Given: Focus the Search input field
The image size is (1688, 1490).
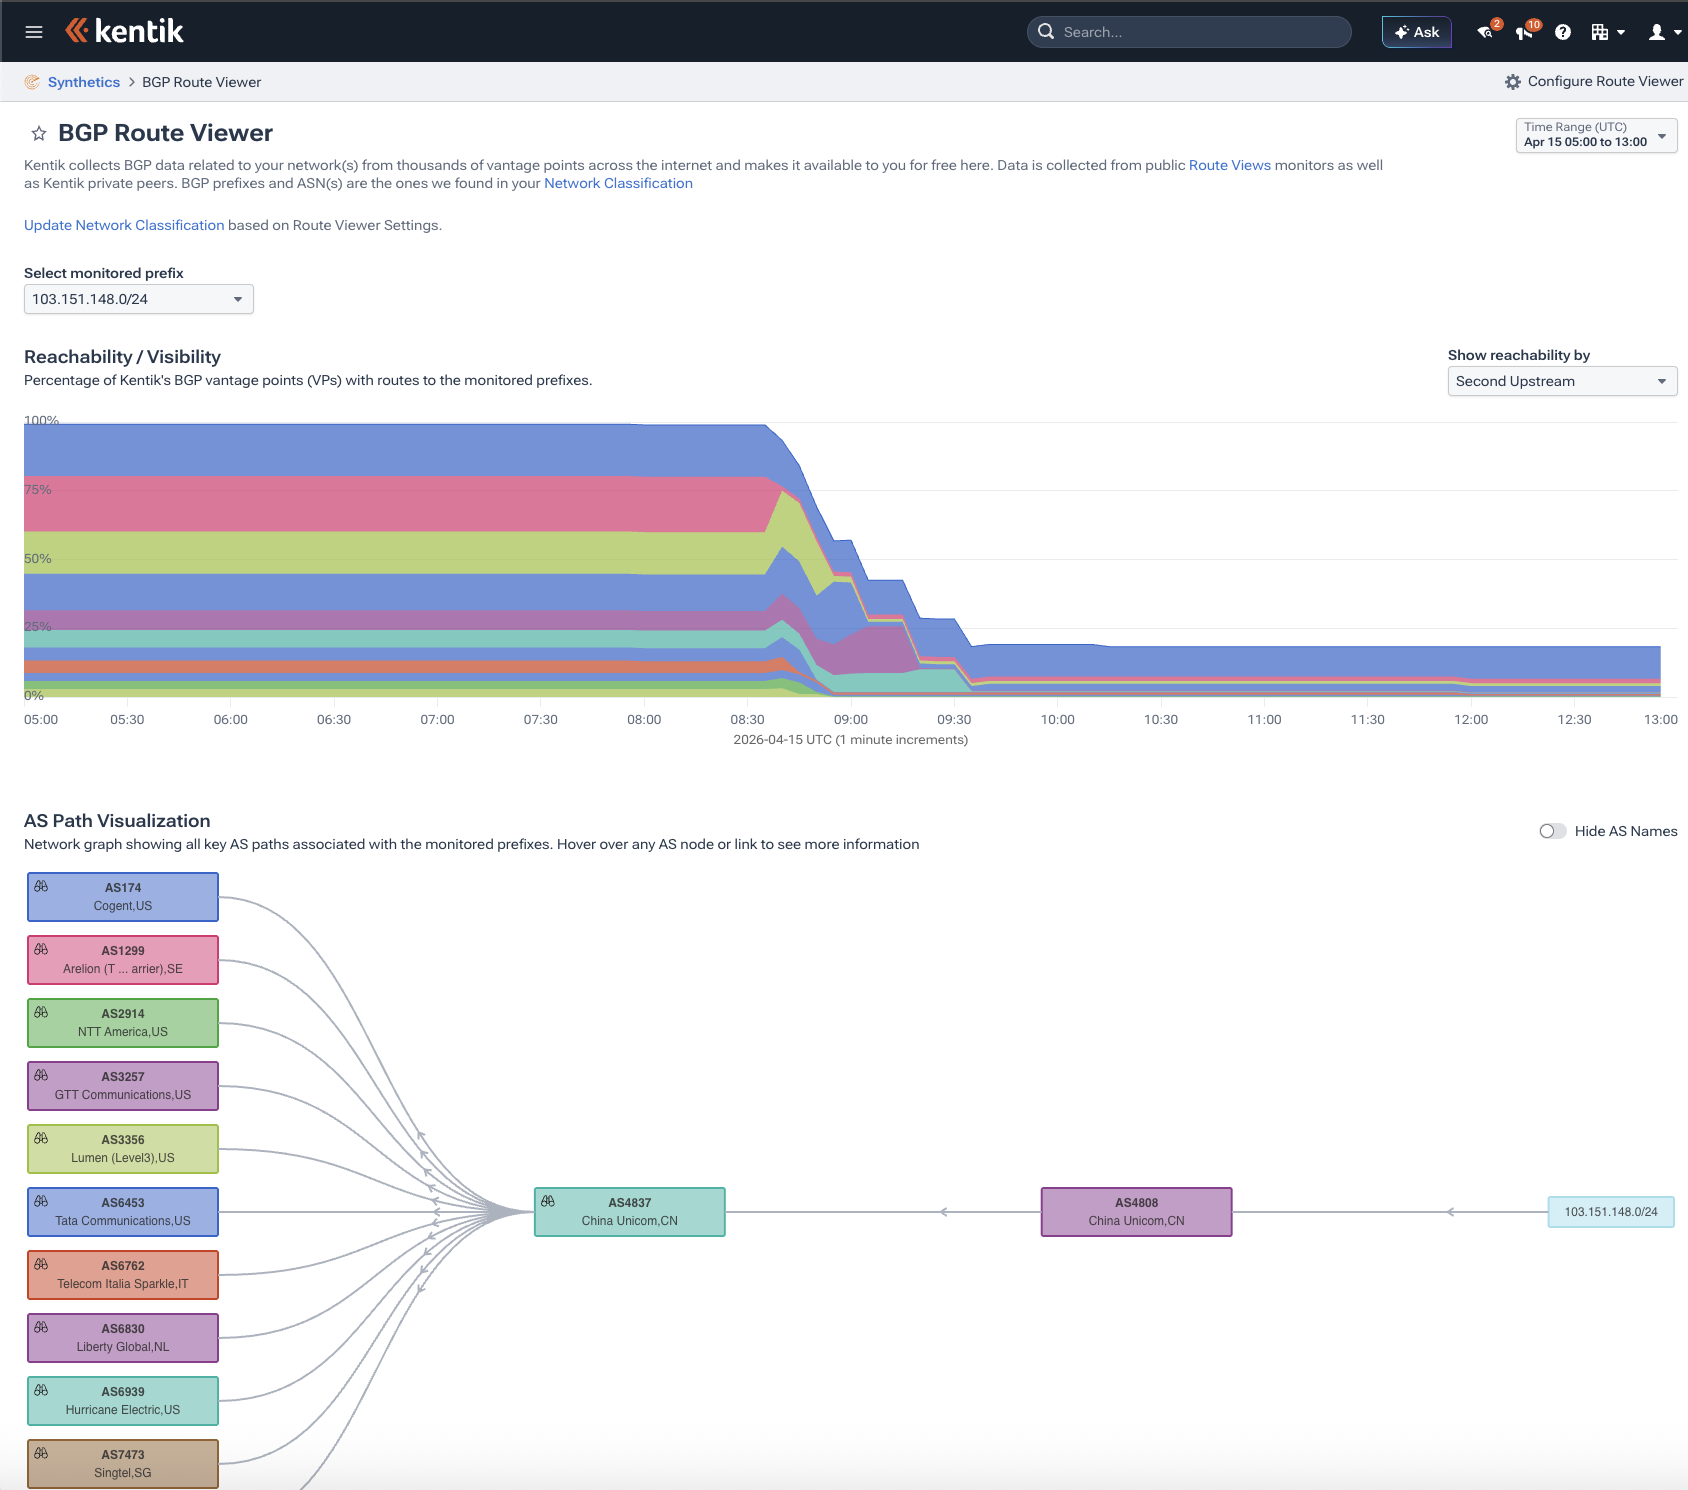Looking at the screenshot, I should pos(1189,32).
